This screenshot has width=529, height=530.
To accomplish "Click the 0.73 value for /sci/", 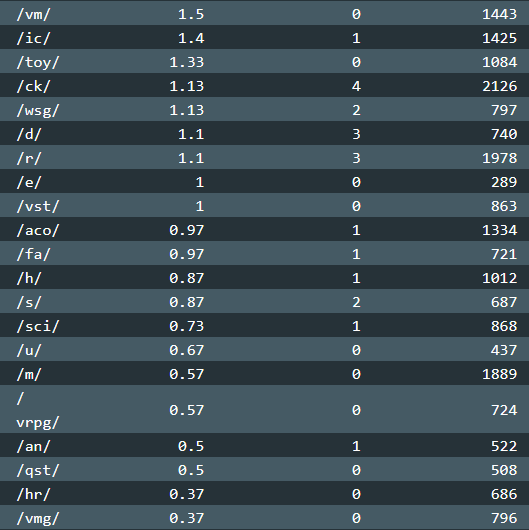I will tap(187, 327).
